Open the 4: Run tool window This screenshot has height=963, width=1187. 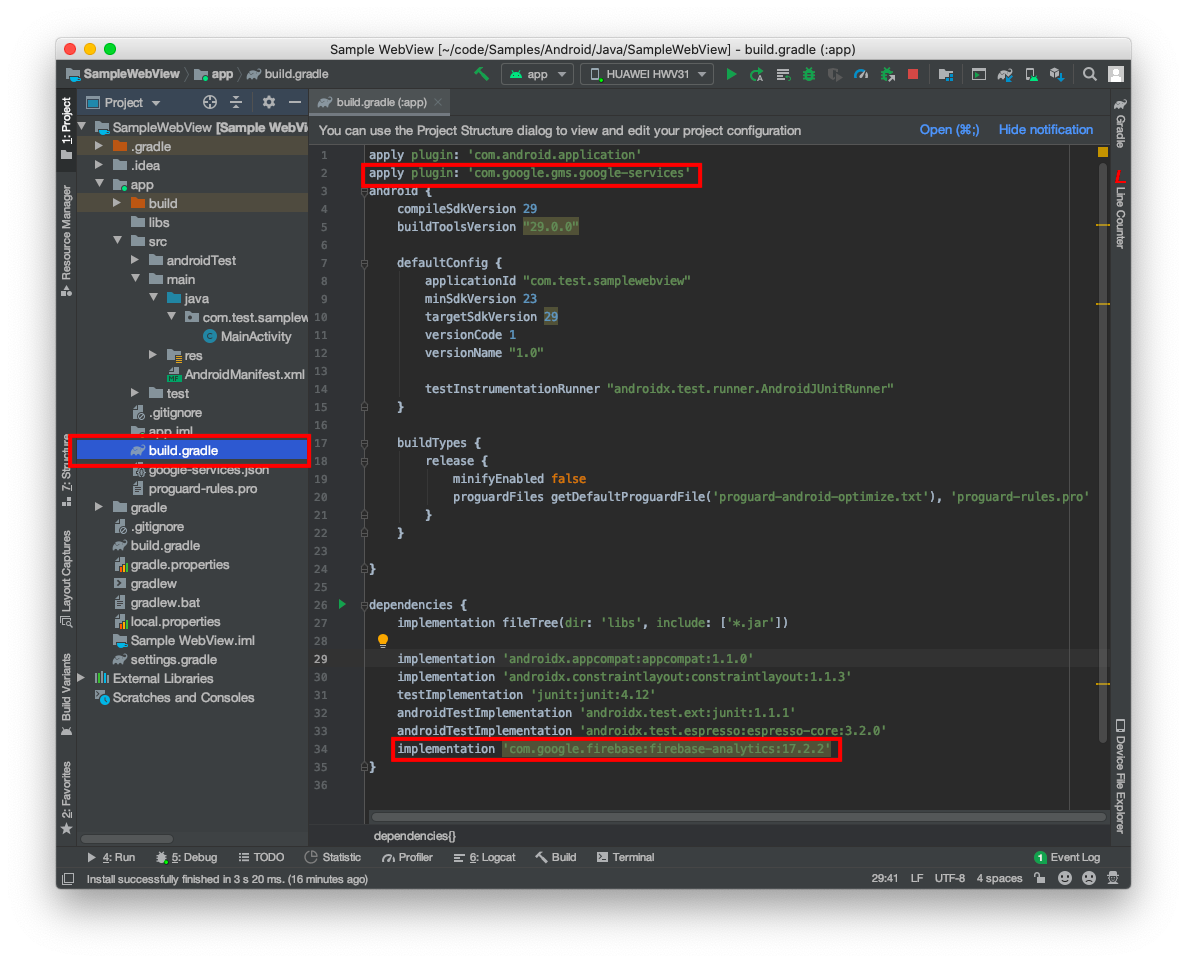[111, 857]
